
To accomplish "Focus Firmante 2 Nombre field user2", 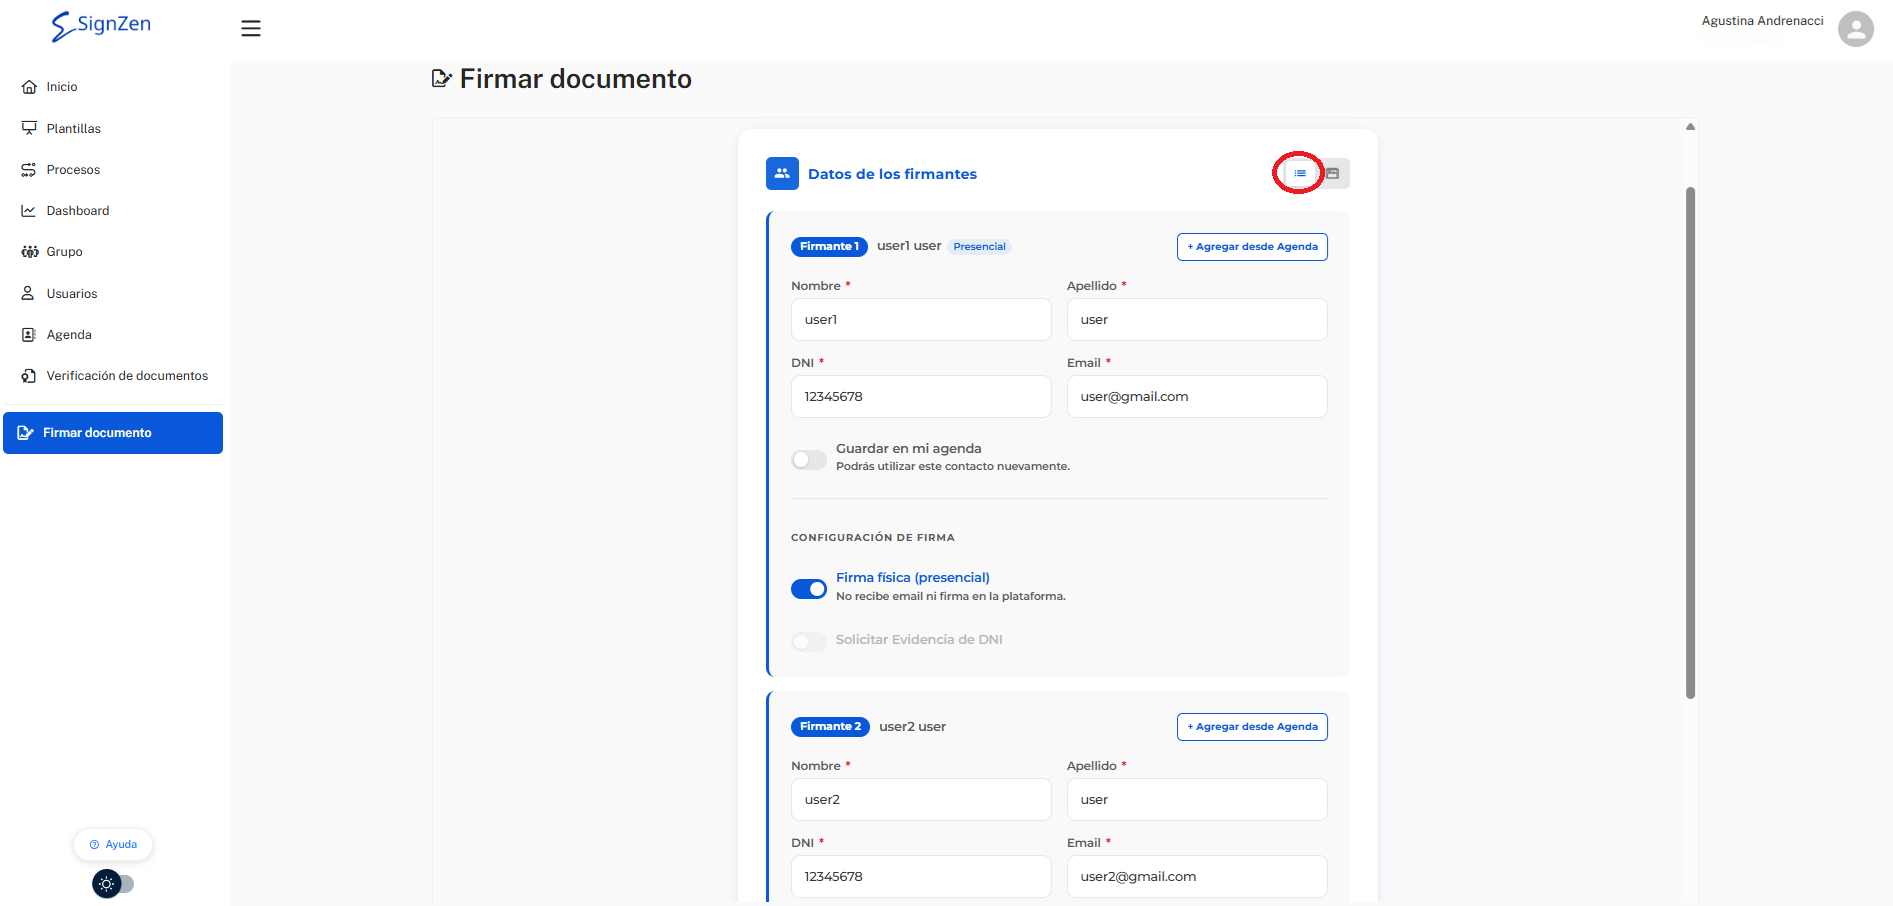I will coord(921,800).
